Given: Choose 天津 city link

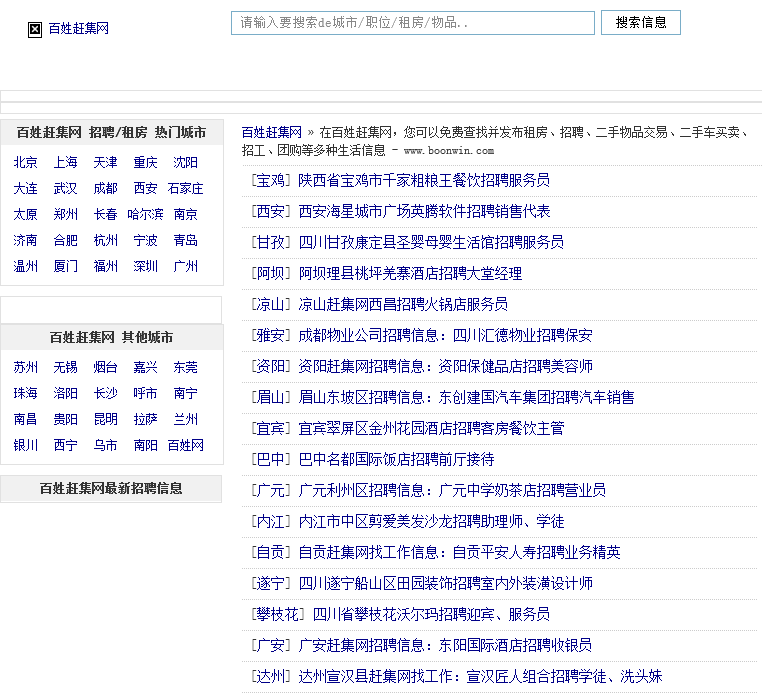Looking at the screenshot, I should [x=105, y=162].
